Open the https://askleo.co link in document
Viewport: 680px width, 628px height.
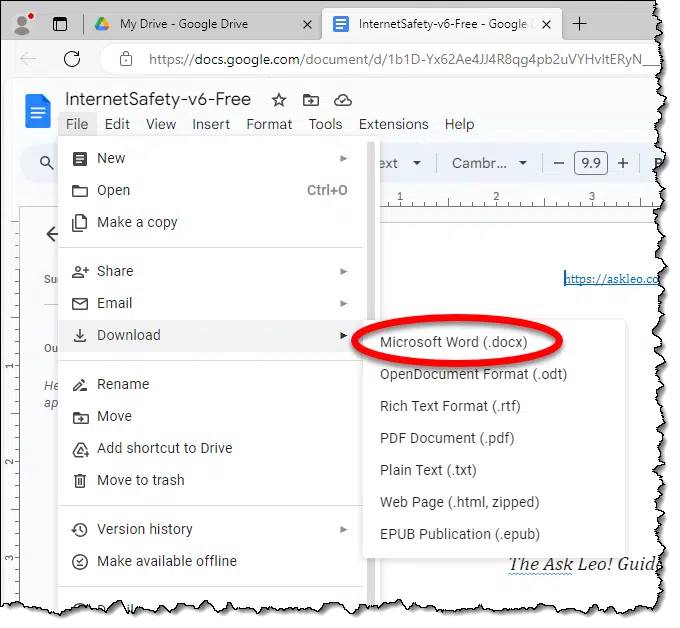pyautogui.click(x=611, y=279)
